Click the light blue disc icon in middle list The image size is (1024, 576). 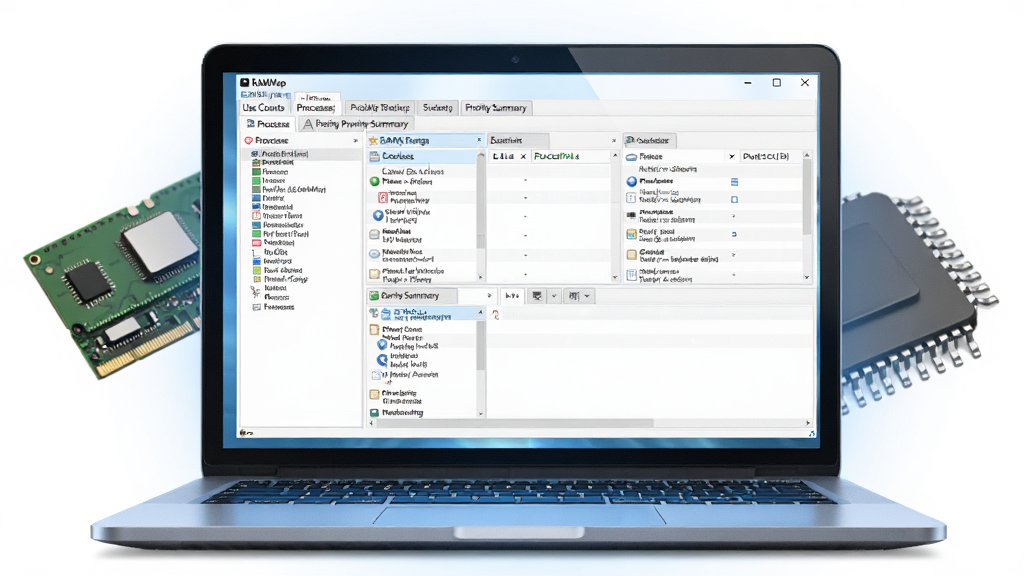tap(374, 254)
